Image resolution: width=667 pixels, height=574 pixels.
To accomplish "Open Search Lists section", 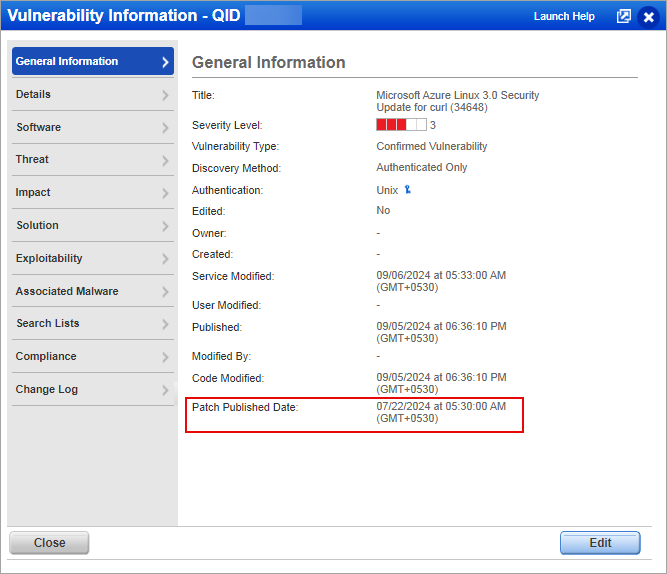I will pos(93,323).
